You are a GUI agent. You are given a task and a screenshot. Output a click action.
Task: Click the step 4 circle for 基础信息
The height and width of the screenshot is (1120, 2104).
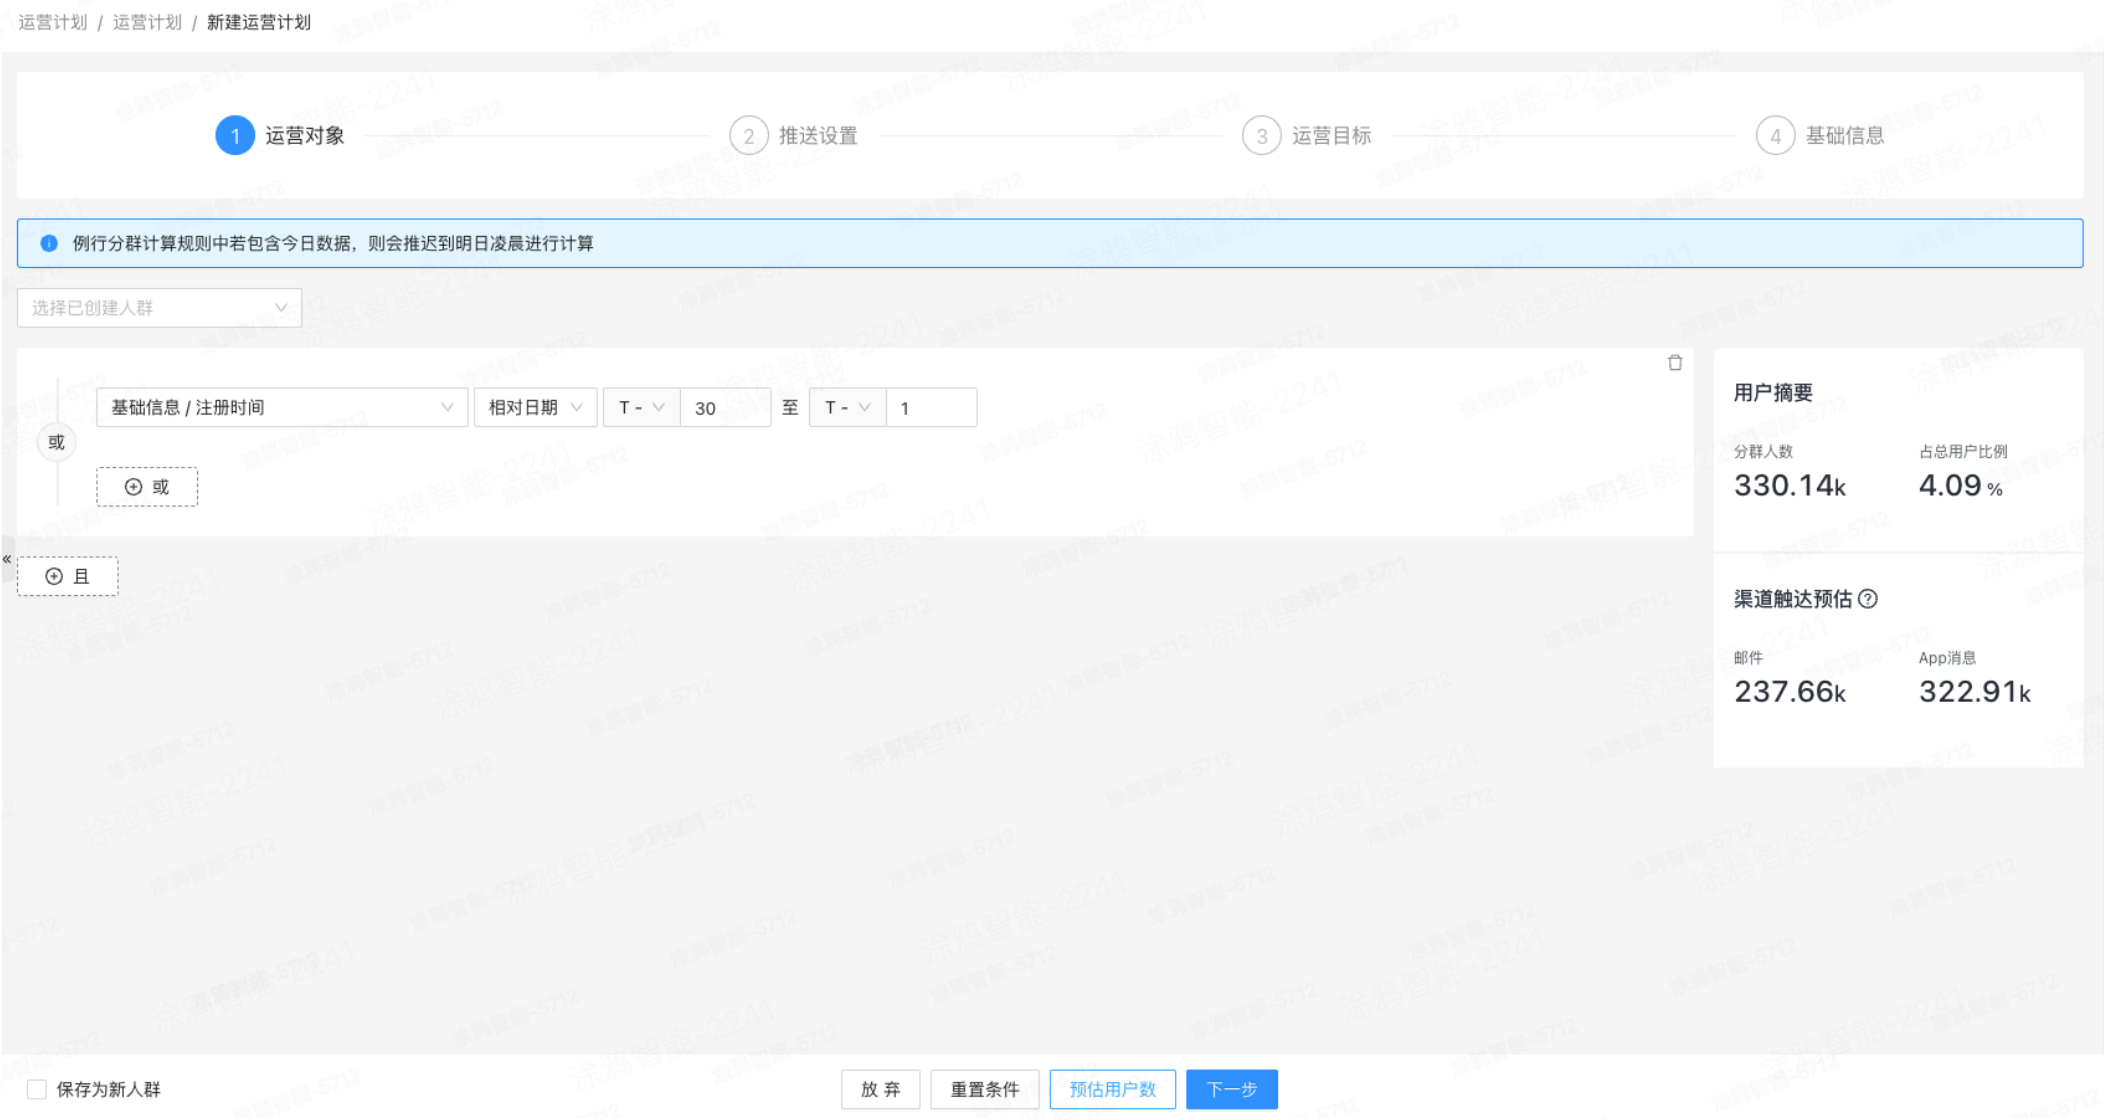1775,135
